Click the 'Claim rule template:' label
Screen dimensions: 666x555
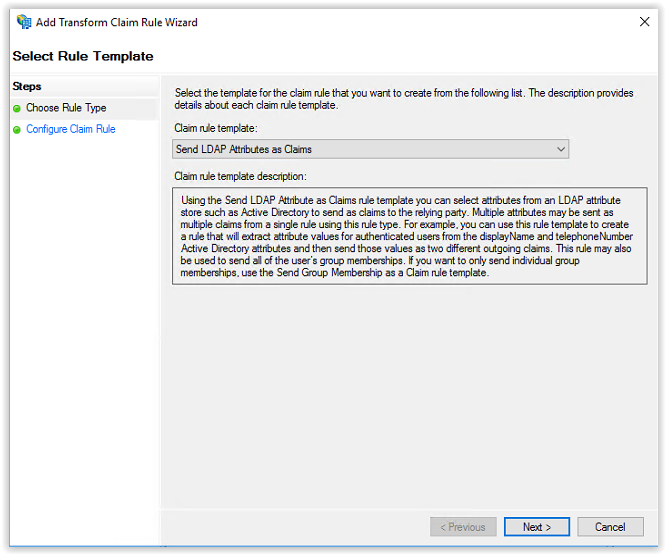click(x=216, y=128)
